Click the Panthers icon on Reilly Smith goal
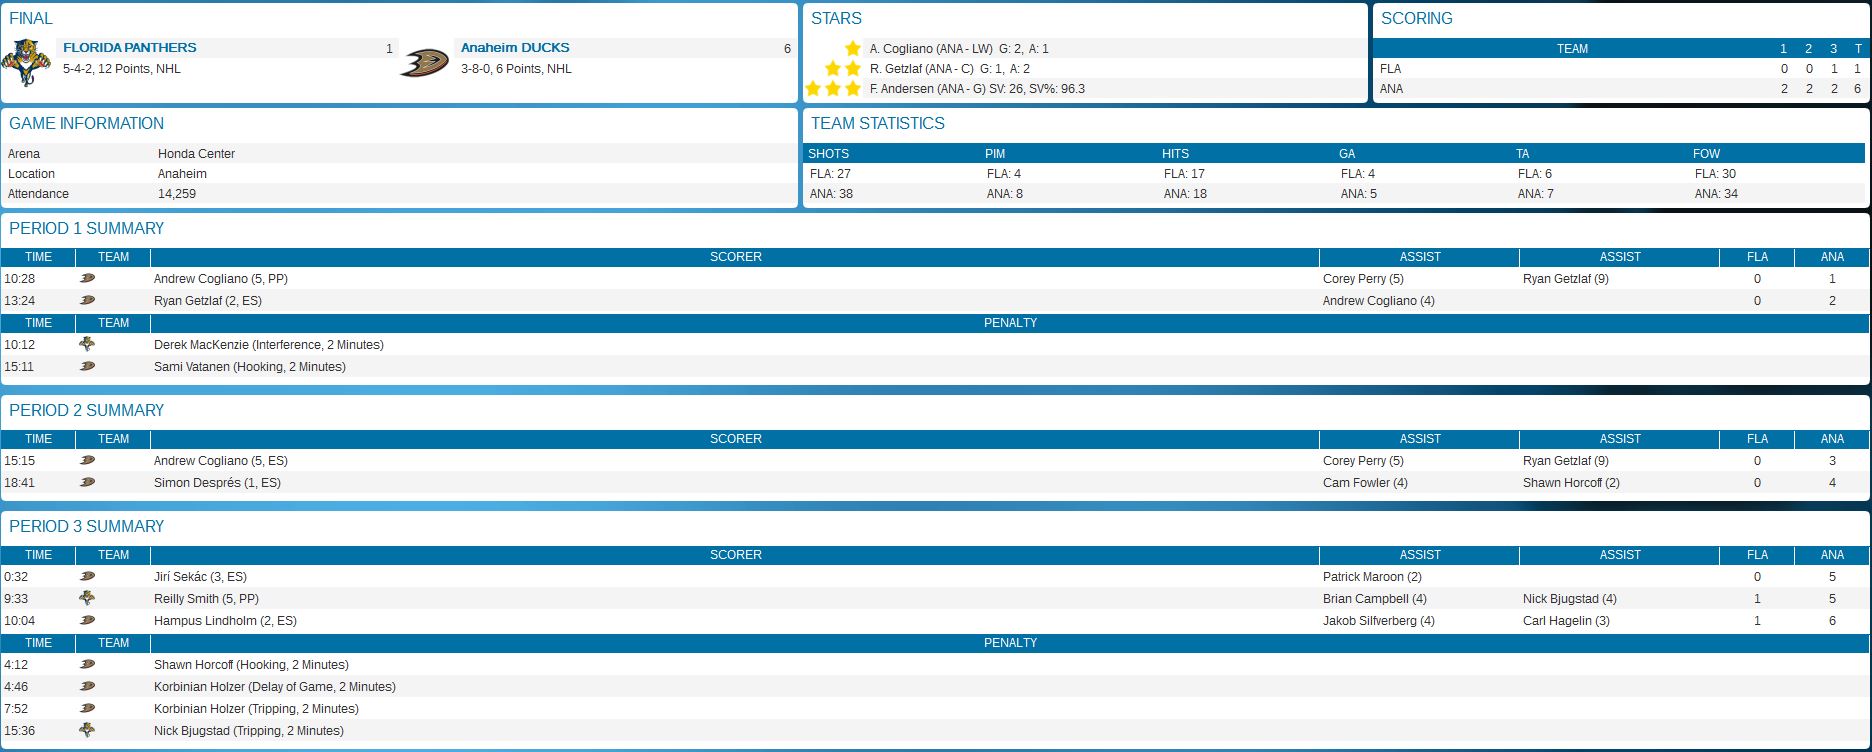1872x752 pixels. click(x=88, y=599)
